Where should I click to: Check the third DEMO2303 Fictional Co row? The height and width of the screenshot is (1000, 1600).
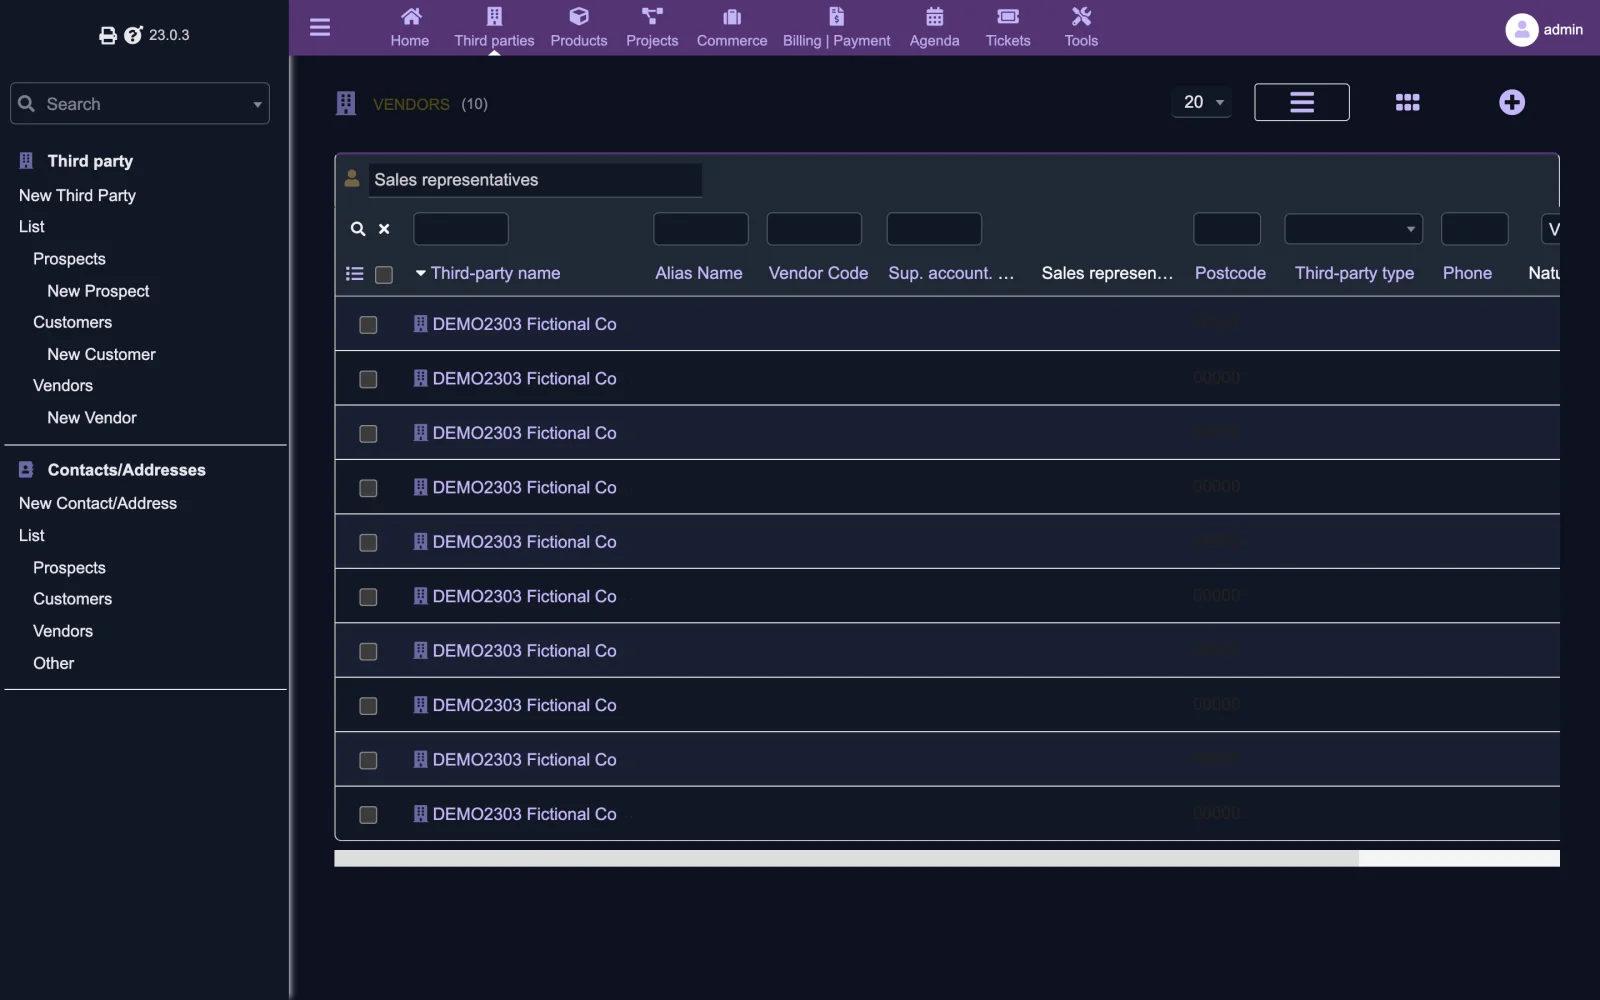(x=368, y=434)
